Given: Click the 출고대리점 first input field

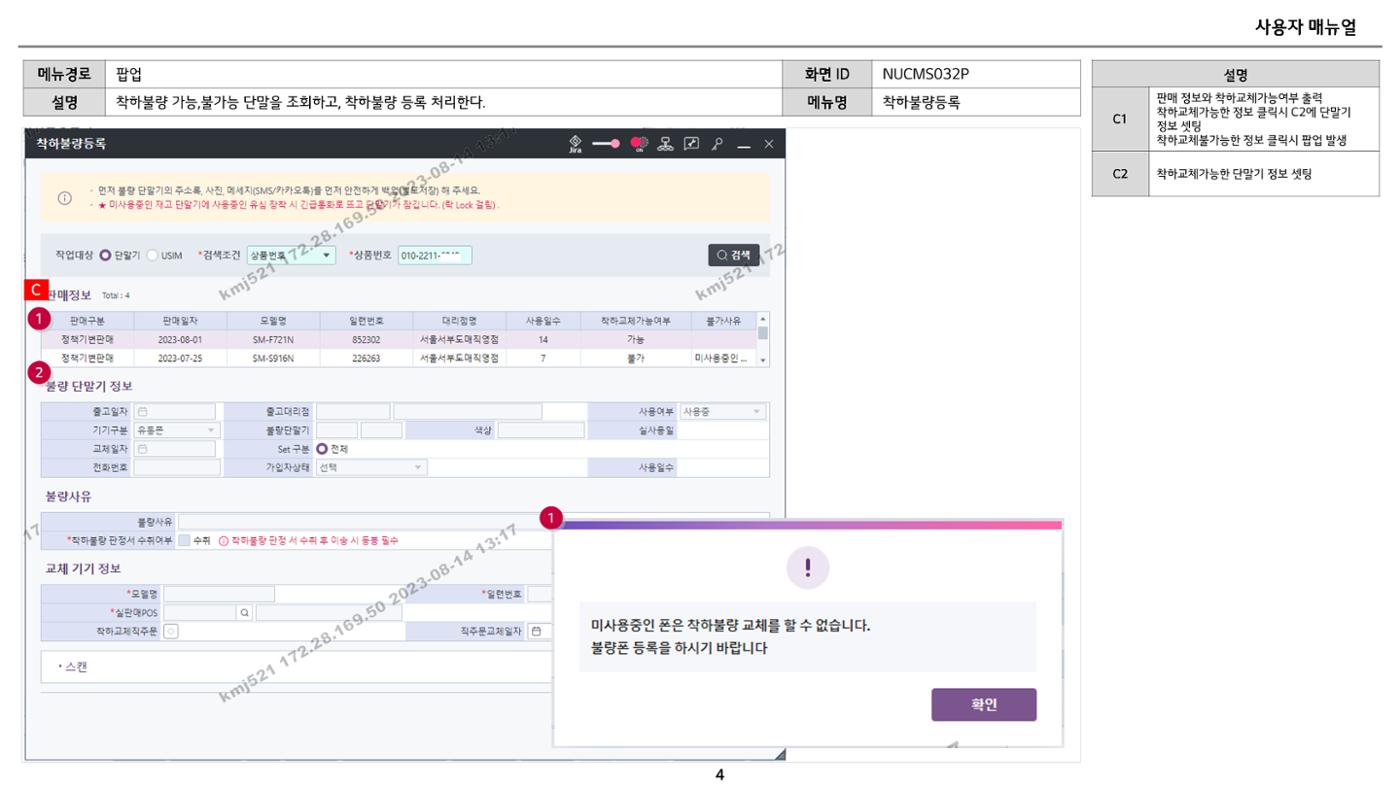Looking at the screenshot, I should click(353, 411).
